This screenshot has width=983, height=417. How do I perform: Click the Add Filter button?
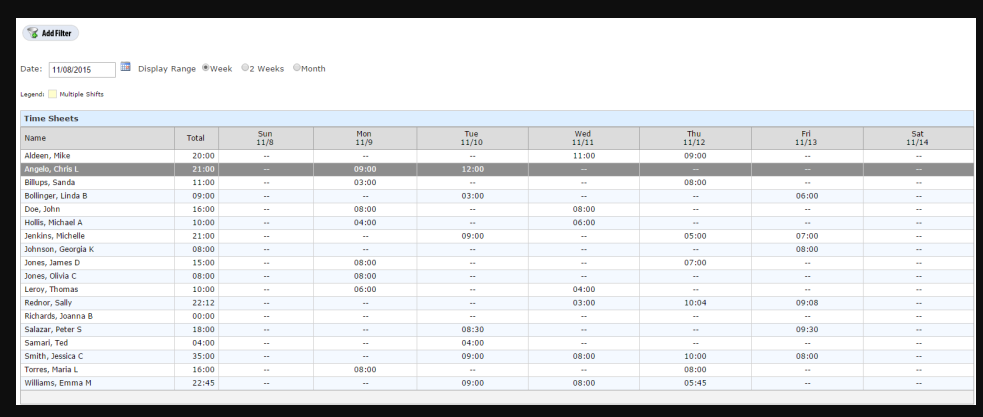point(50,33)
